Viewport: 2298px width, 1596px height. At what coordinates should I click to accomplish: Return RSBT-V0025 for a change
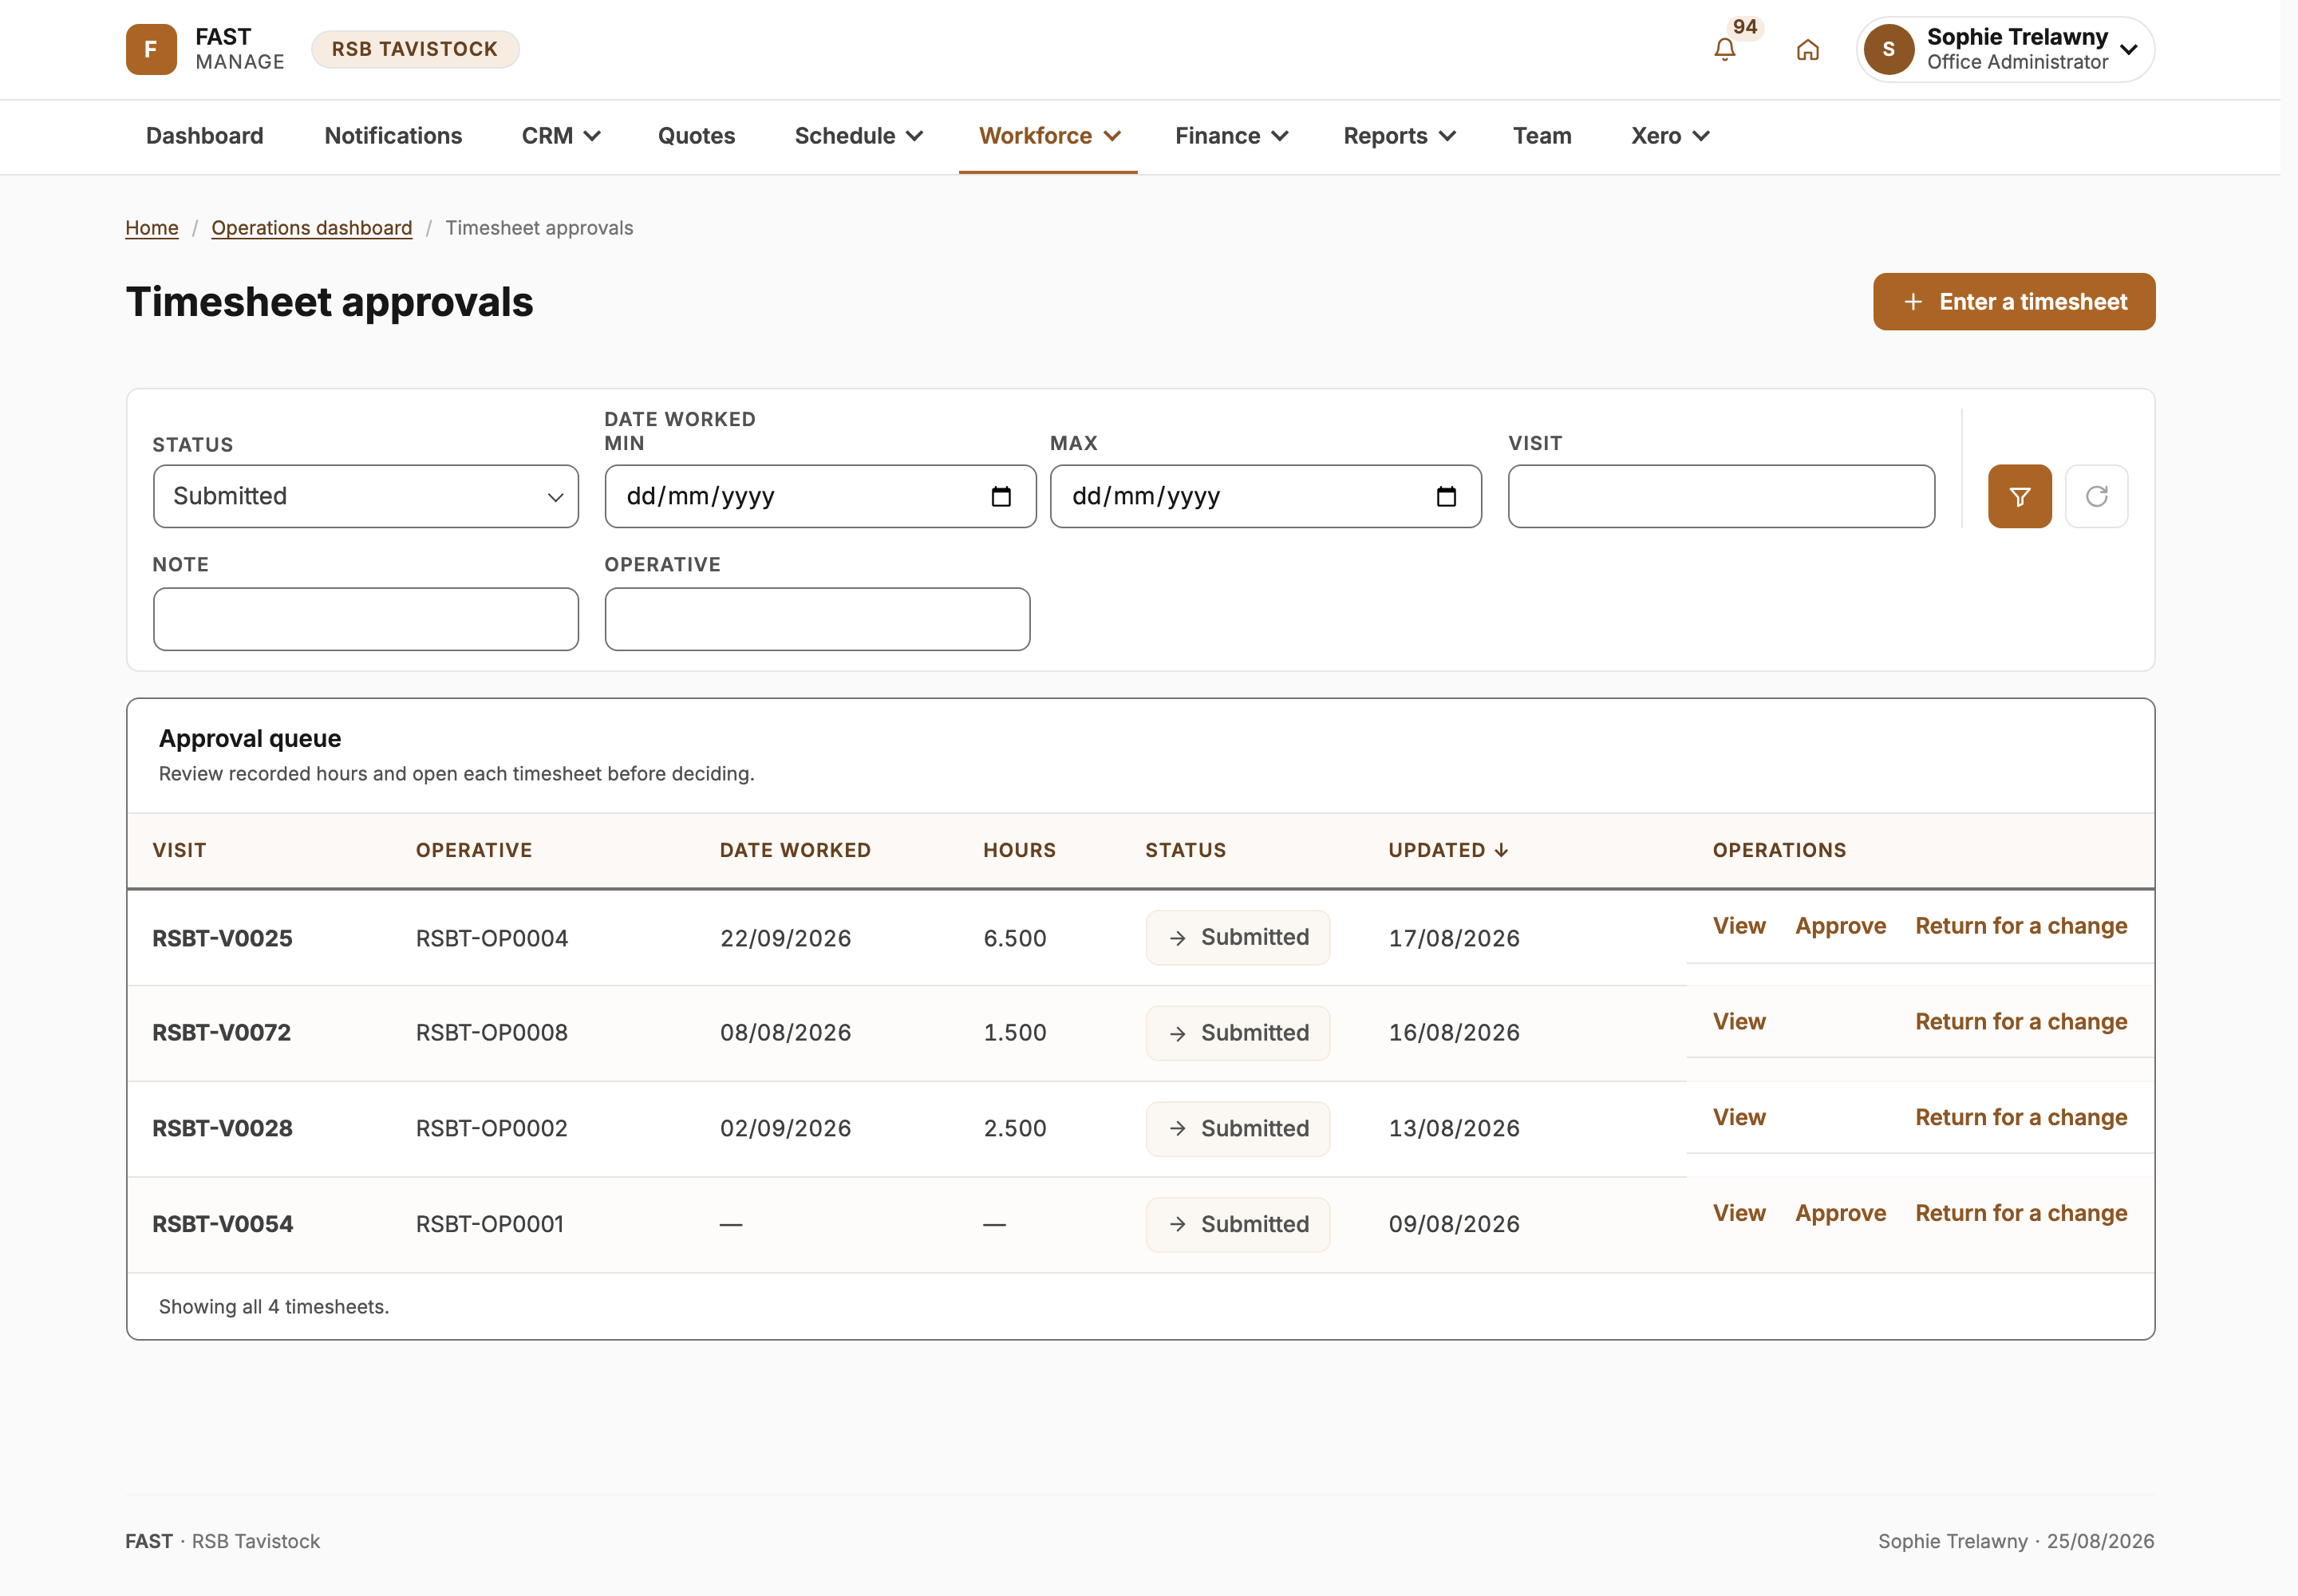pos(2021,926)
